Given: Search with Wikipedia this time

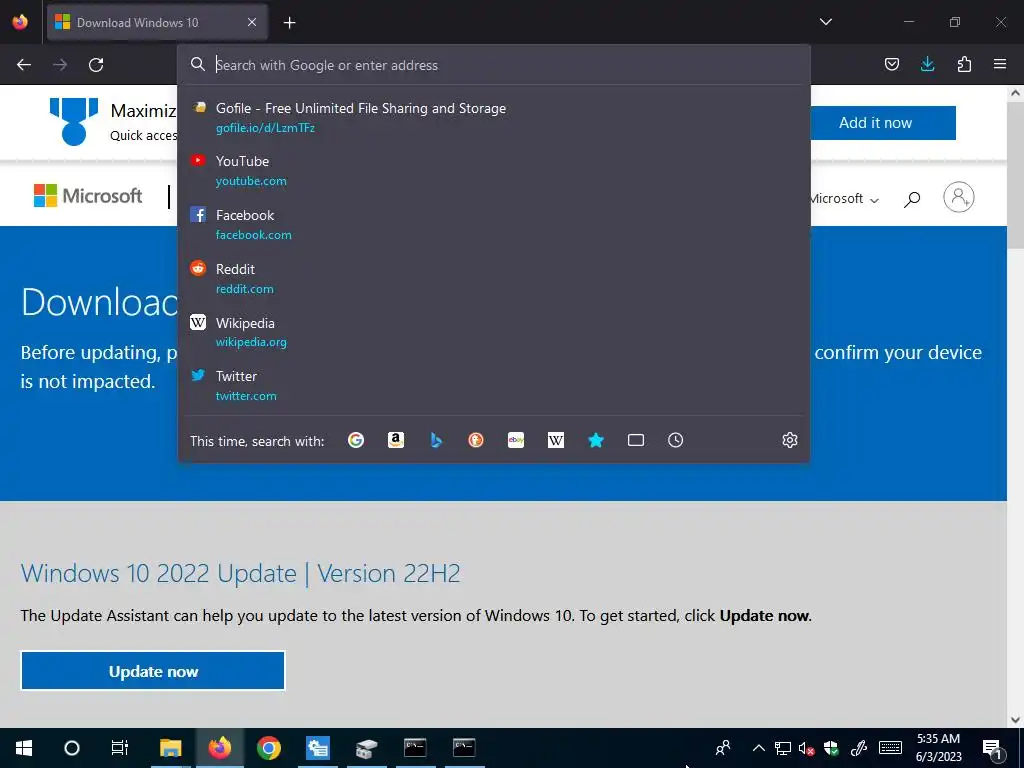Looking at the screenshot, I should 556,440.
